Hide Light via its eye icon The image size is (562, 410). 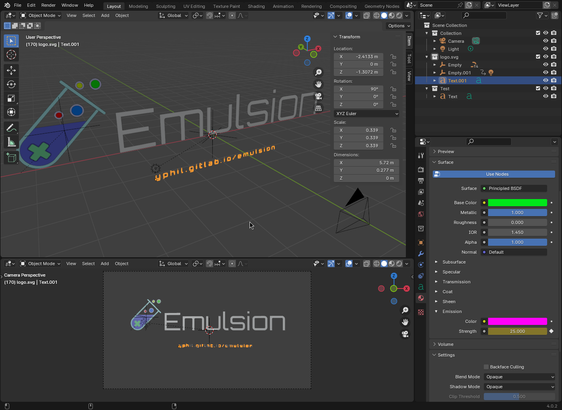(x=545, y=49)
